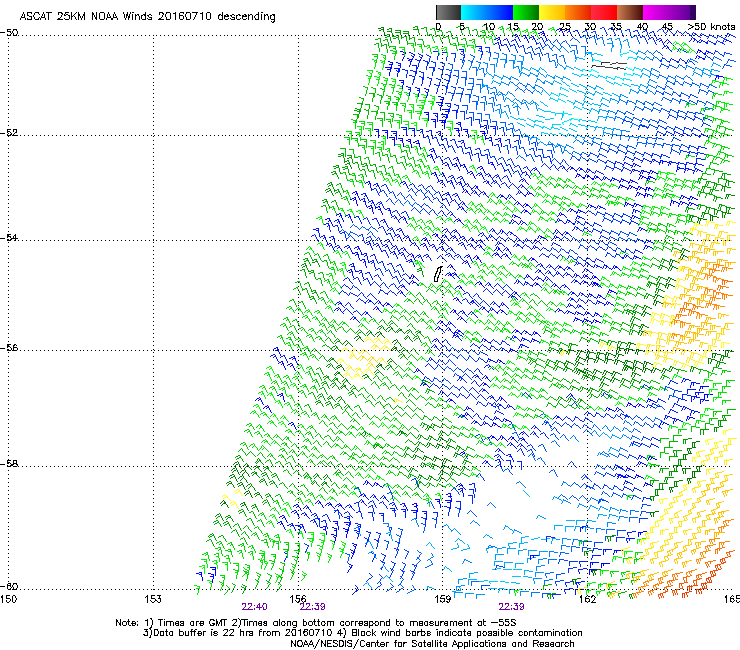This screenshot has height=650, width=740.
Task: Click the "NOAA/NESDIS/Center for Satellite Applications and Research" credit
Action: [x=432, y=643]
